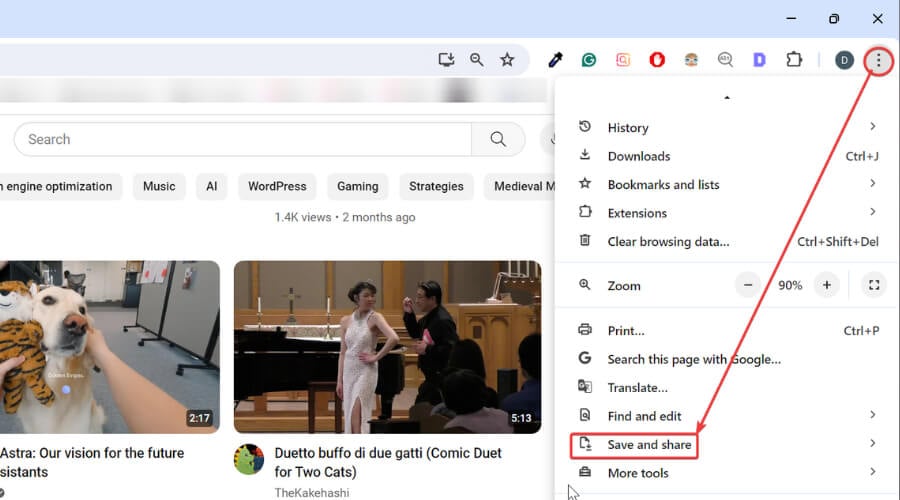Open Save and share submenu
The width and height of the screenshot is (900, 500).
point(727,445)
